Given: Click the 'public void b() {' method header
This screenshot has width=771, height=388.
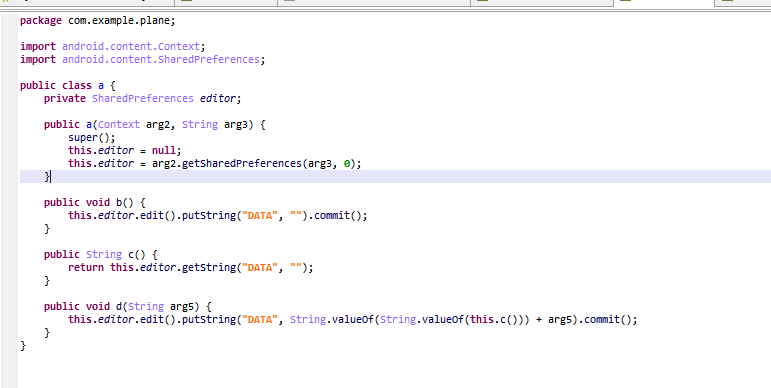Looking at the screenshot, I should pos(94,203).
